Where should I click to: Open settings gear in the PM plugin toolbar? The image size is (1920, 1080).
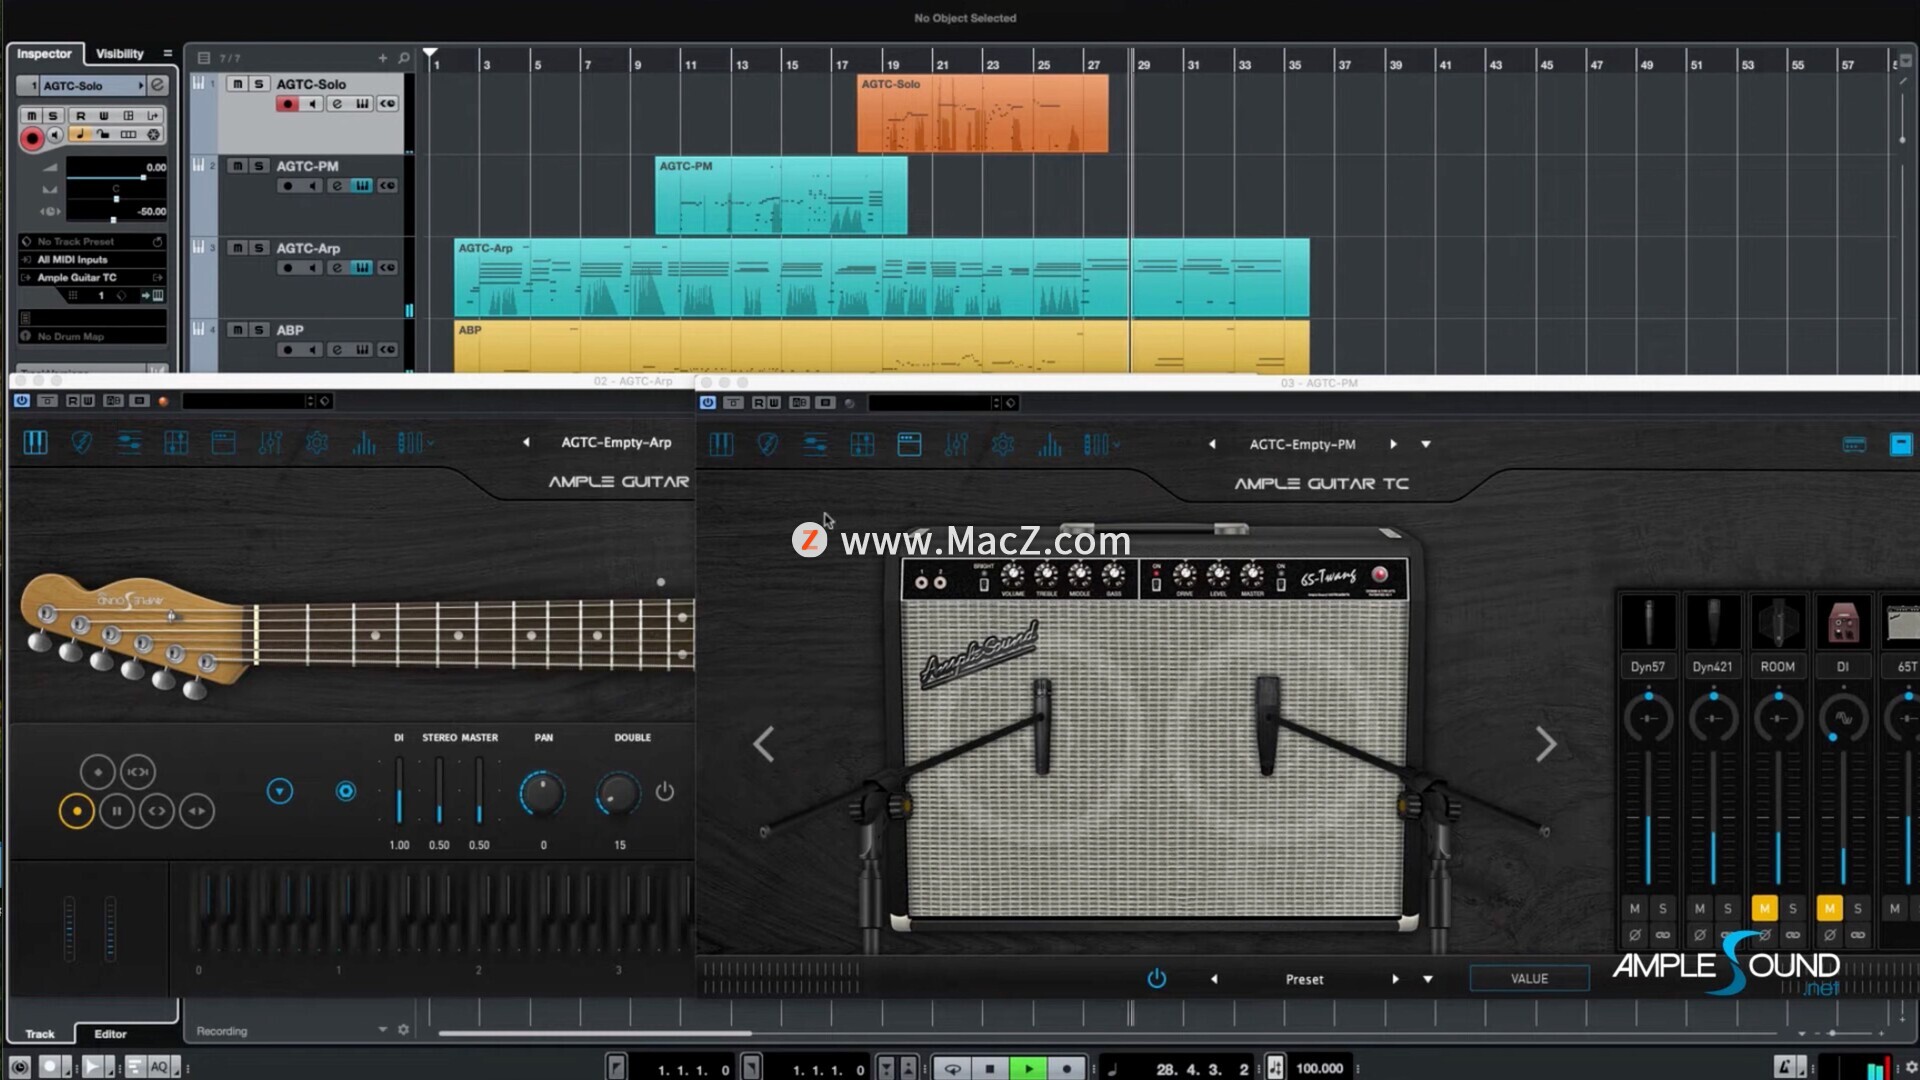[x=1003, y=444]
